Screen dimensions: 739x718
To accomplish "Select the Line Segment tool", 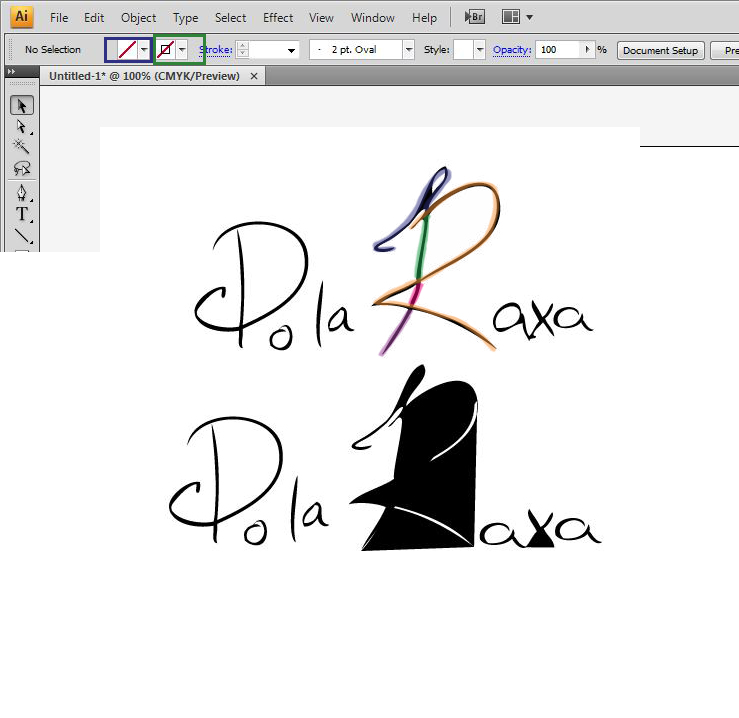I will pyautogui.click(x=21, y=236).
